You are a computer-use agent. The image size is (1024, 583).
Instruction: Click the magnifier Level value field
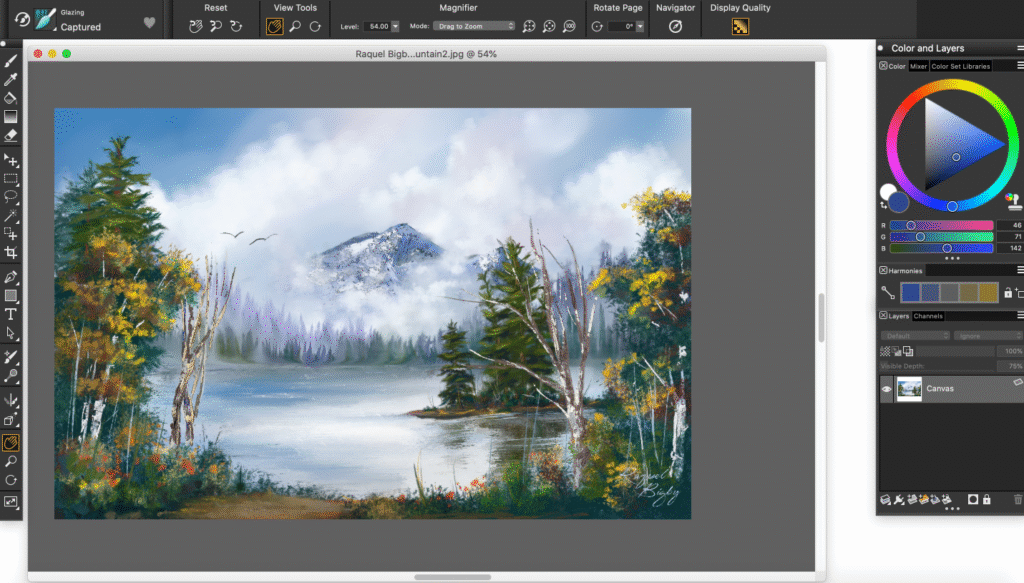377,27
